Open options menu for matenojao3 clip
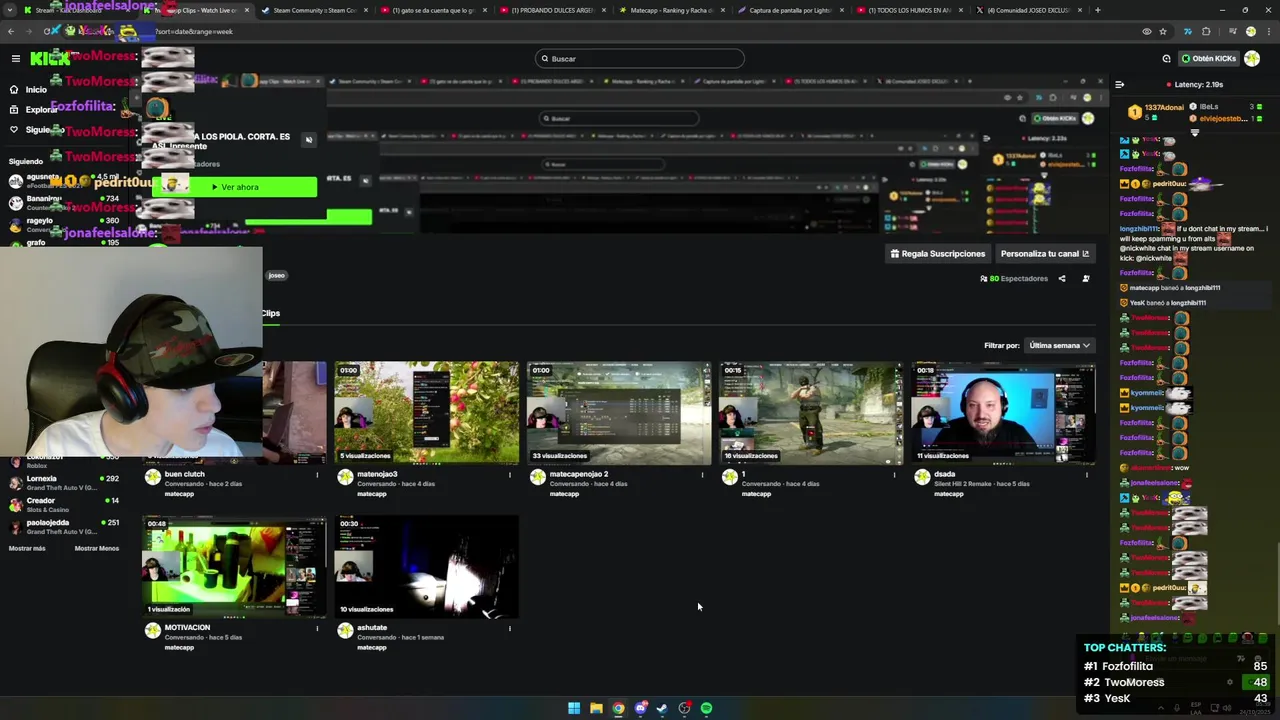Screen dimensions: 1280x720 pos(510,475)
